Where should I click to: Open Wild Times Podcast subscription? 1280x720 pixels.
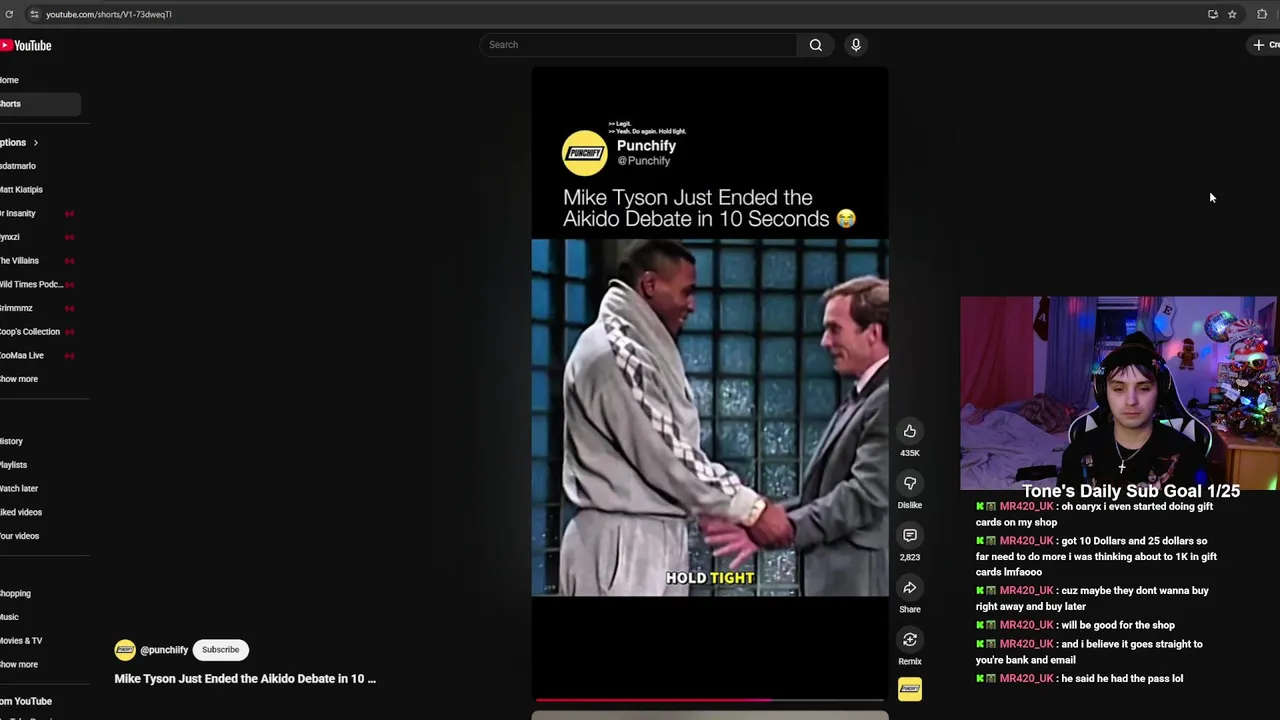pos(32,284)
